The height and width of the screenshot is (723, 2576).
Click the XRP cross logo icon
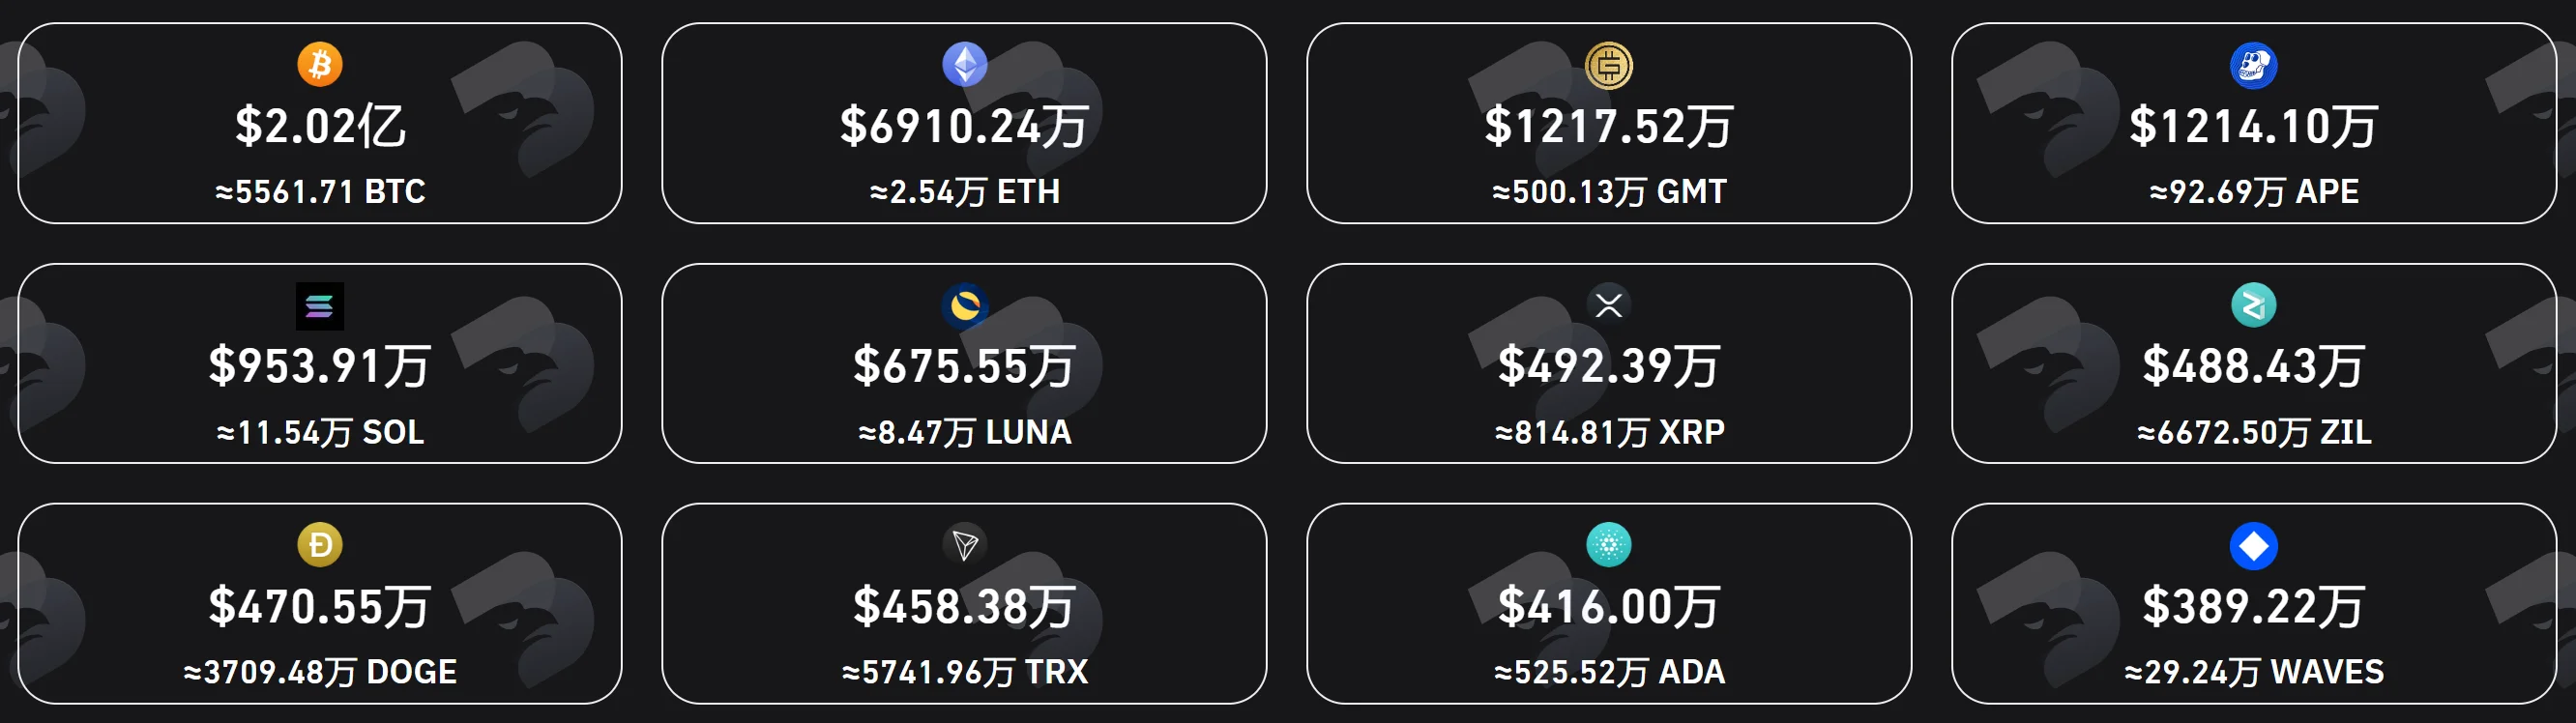tap(1609, 305)
